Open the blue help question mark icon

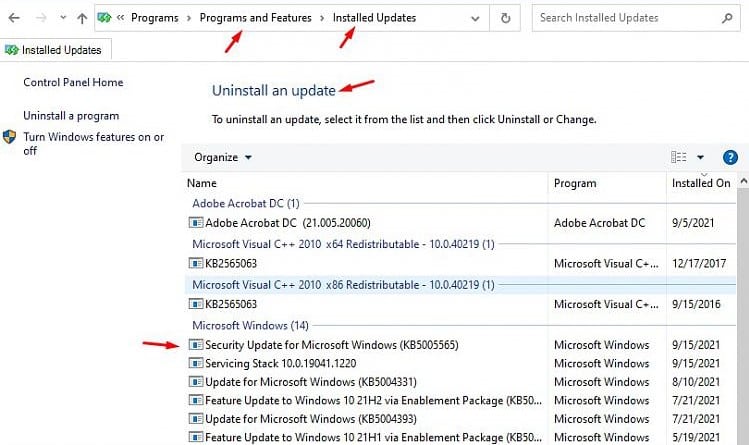coord(730,157)
